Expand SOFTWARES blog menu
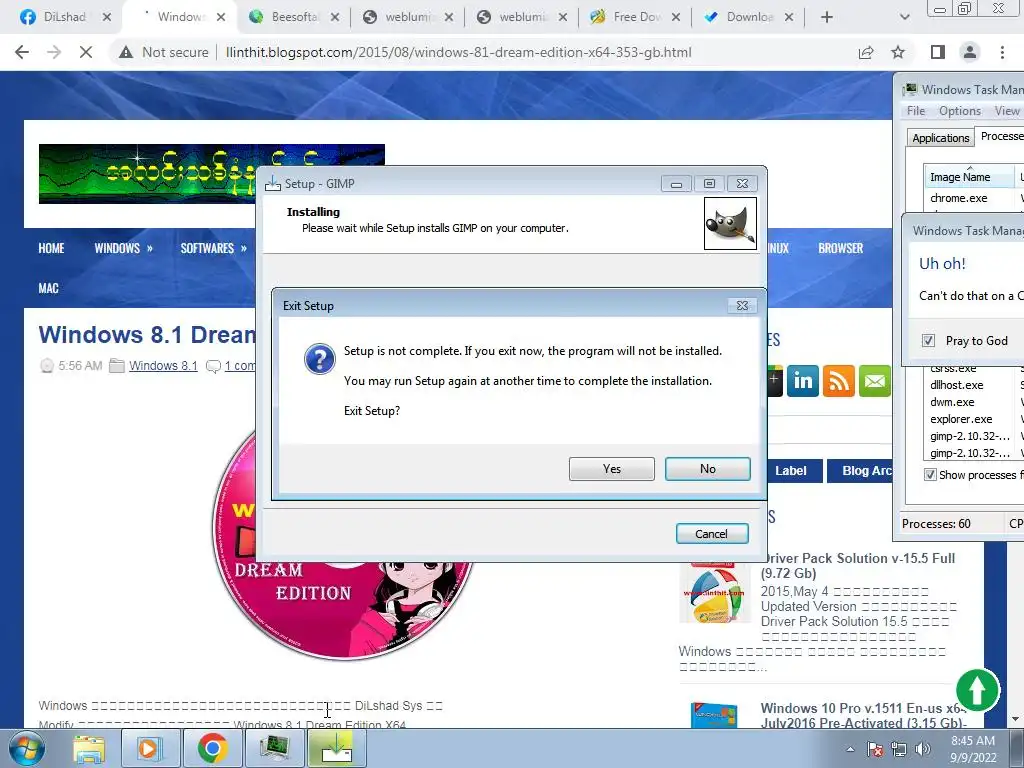The height and width of the screenshot is (768, 1024). pos(214,248)
